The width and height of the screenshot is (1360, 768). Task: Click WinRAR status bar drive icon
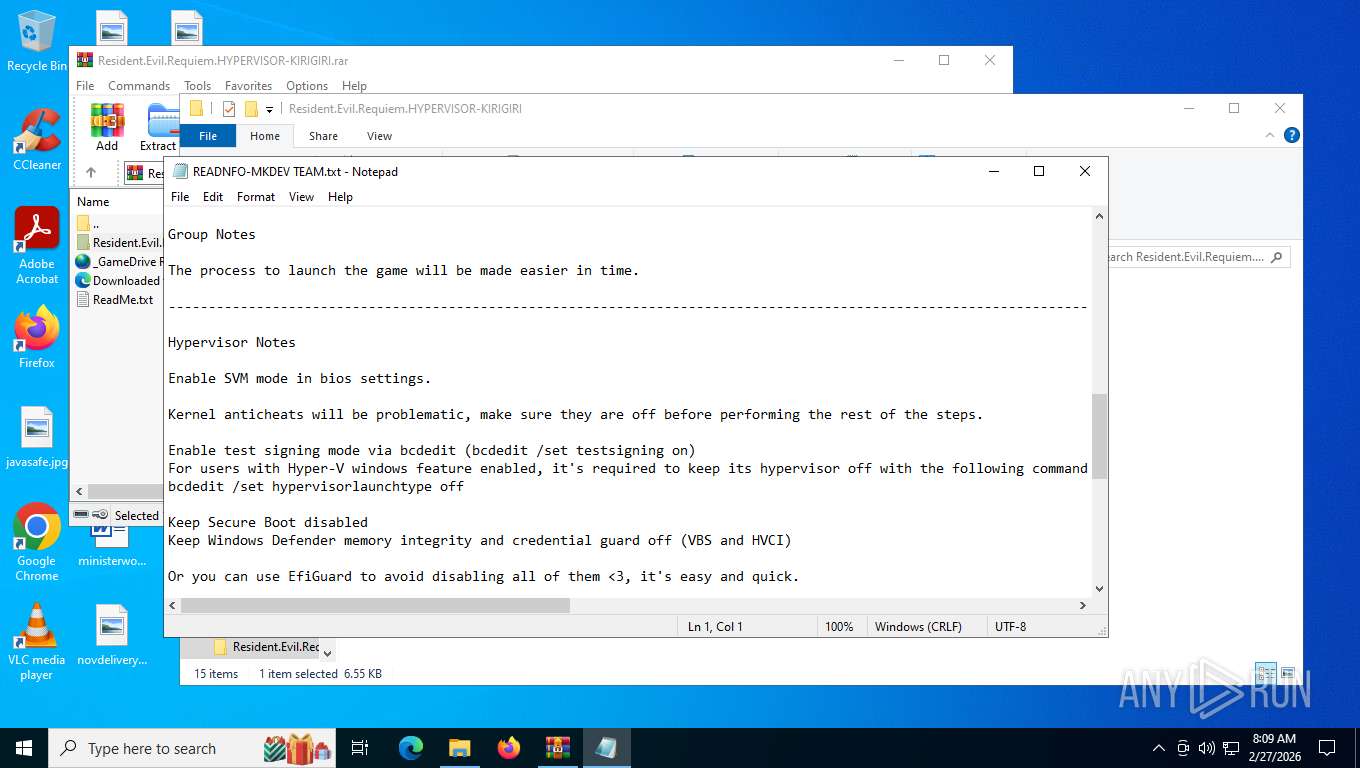coord(81,515)
